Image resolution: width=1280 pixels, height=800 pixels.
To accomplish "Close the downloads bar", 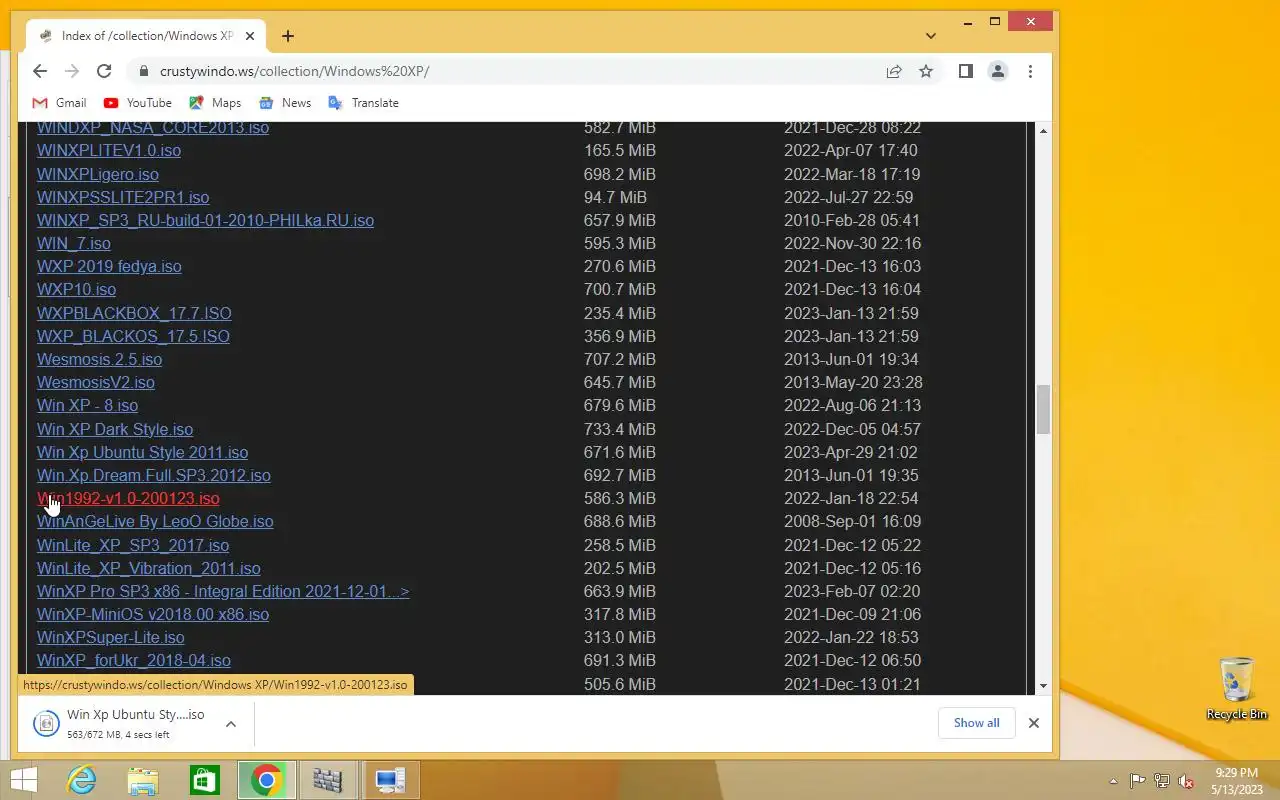I will [1034, 723].
